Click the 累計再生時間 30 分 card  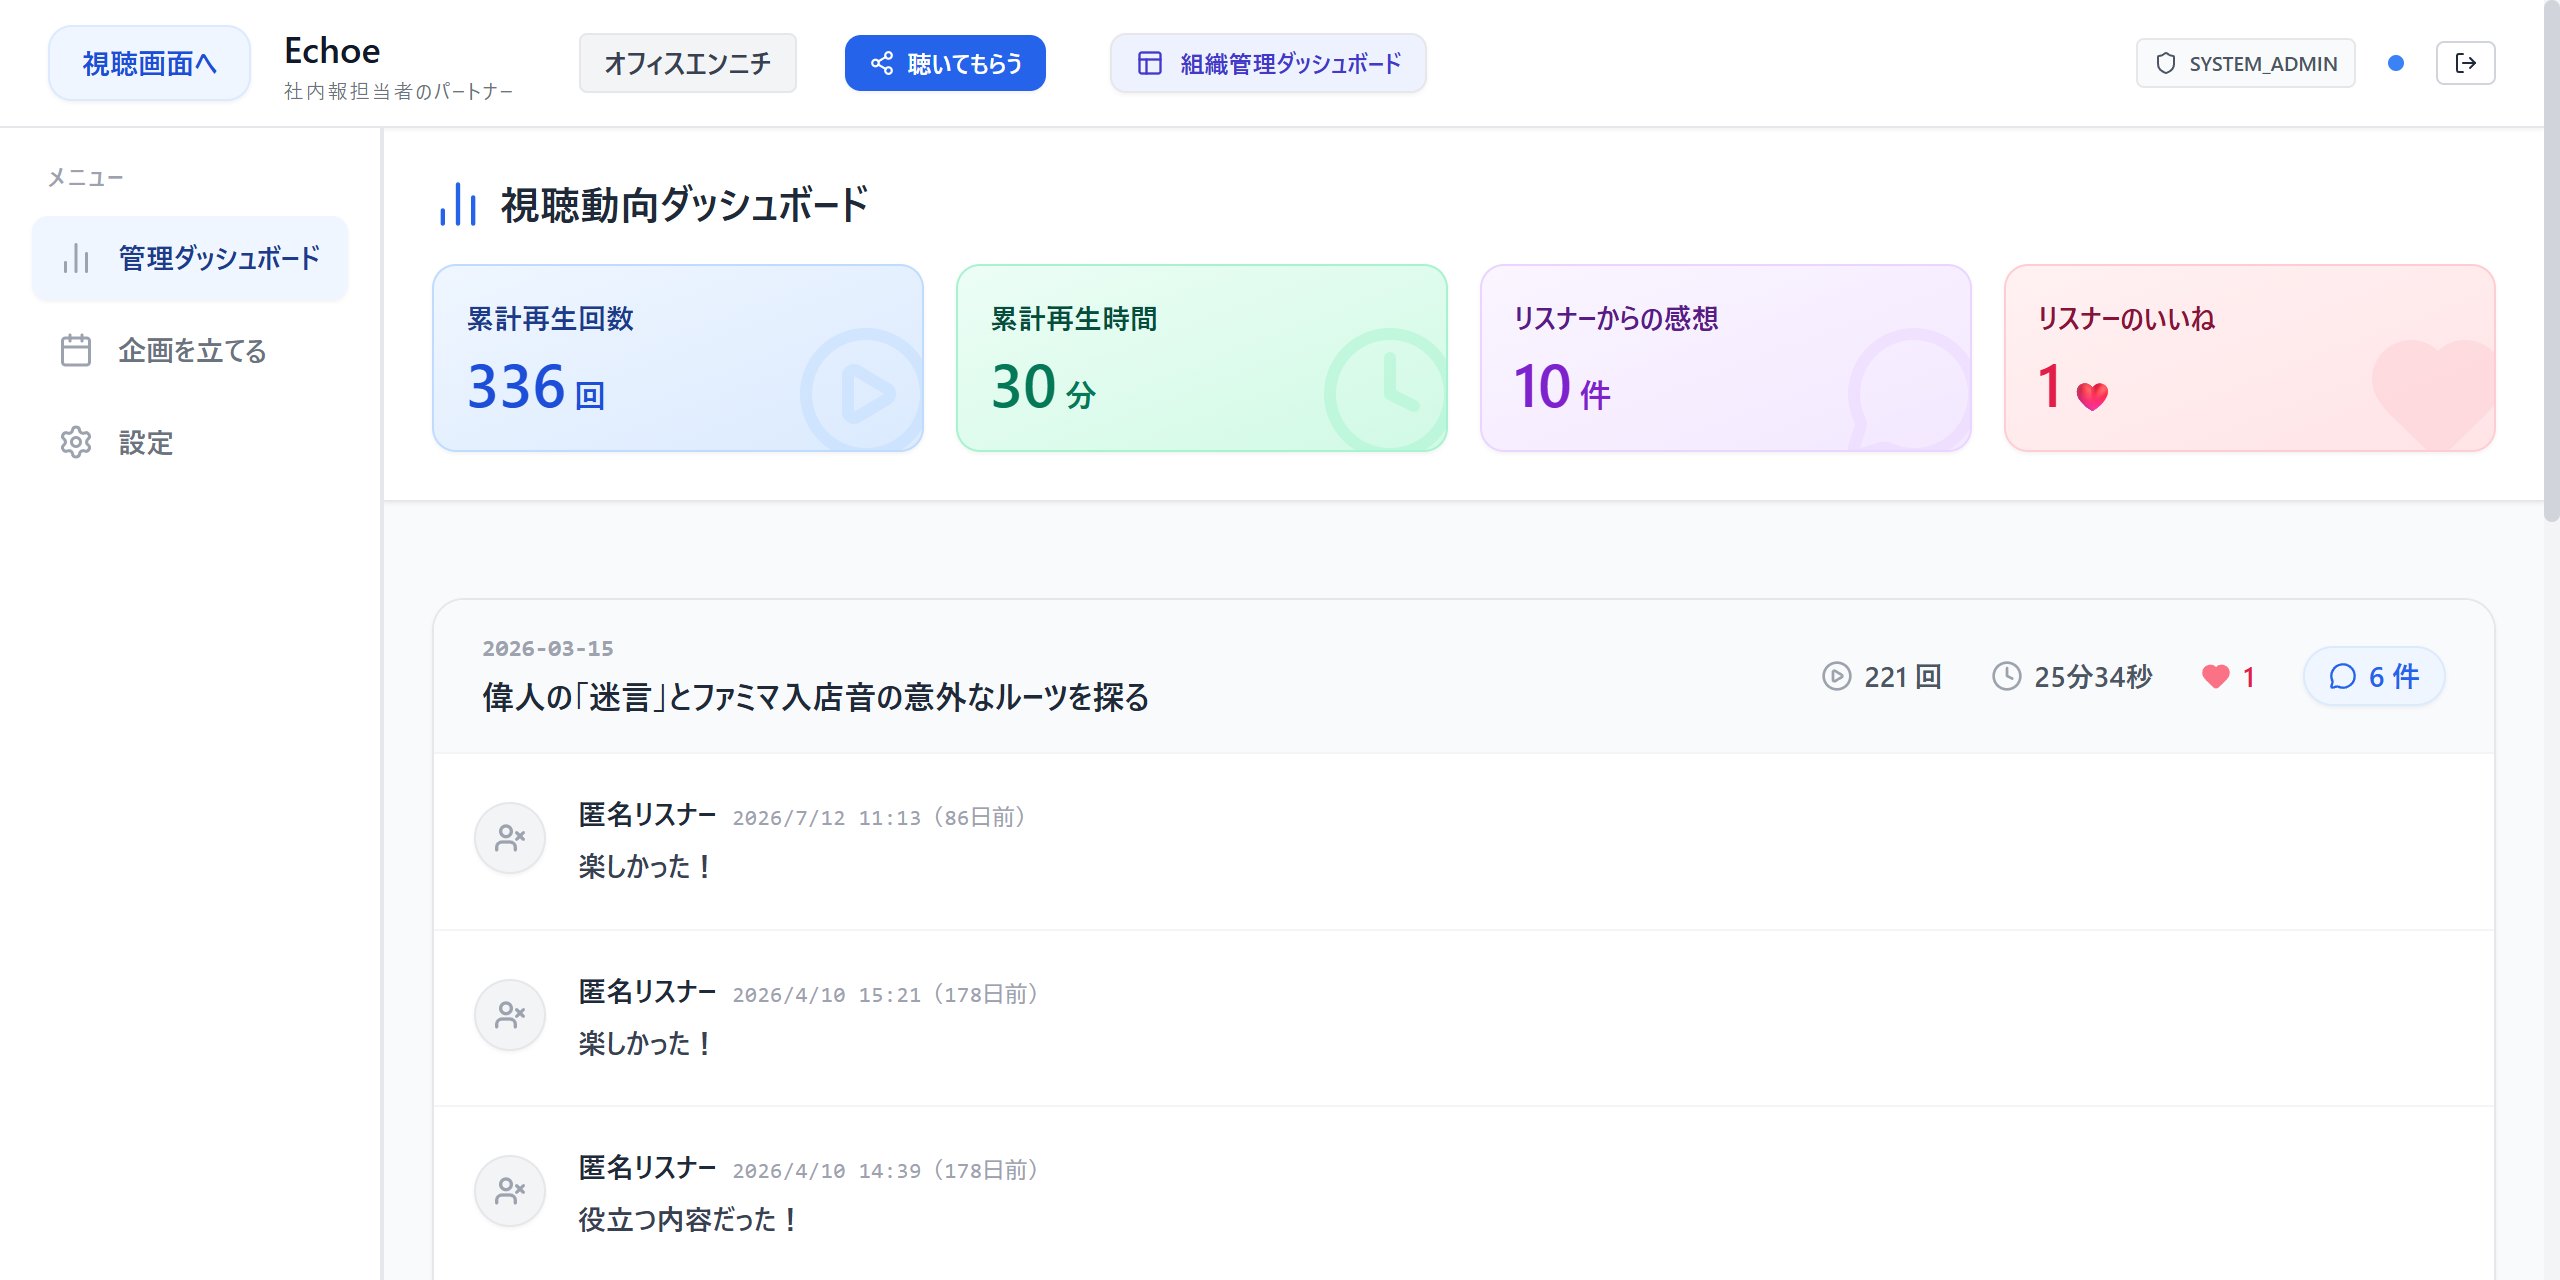(1202, 358)
